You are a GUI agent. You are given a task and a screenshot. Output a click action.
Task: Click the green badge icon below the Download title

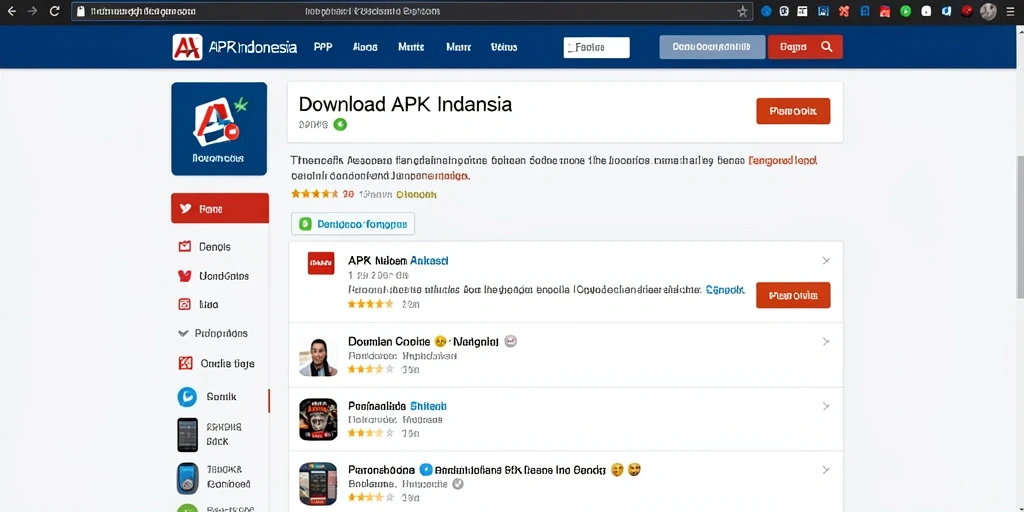click(340, 124)
